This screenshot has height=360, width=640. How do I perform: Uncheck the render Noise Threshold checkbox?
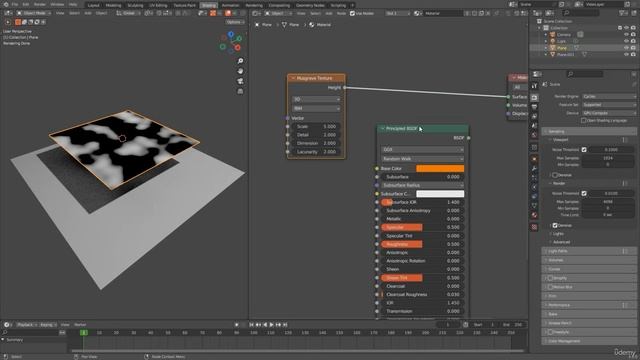[584, 193]
